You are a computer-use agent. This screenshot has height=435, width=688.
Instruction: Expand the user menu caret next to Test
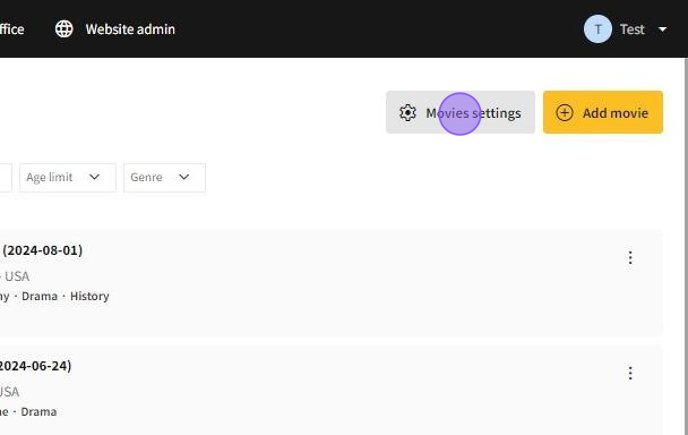[x=662, y=30]
